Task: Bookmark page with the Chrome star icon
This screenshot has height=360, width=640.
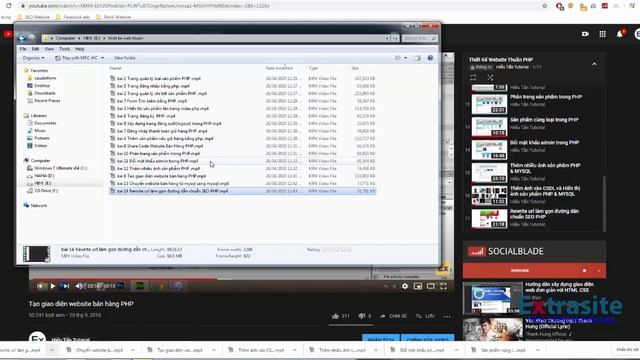Action: tap(544, 6)
